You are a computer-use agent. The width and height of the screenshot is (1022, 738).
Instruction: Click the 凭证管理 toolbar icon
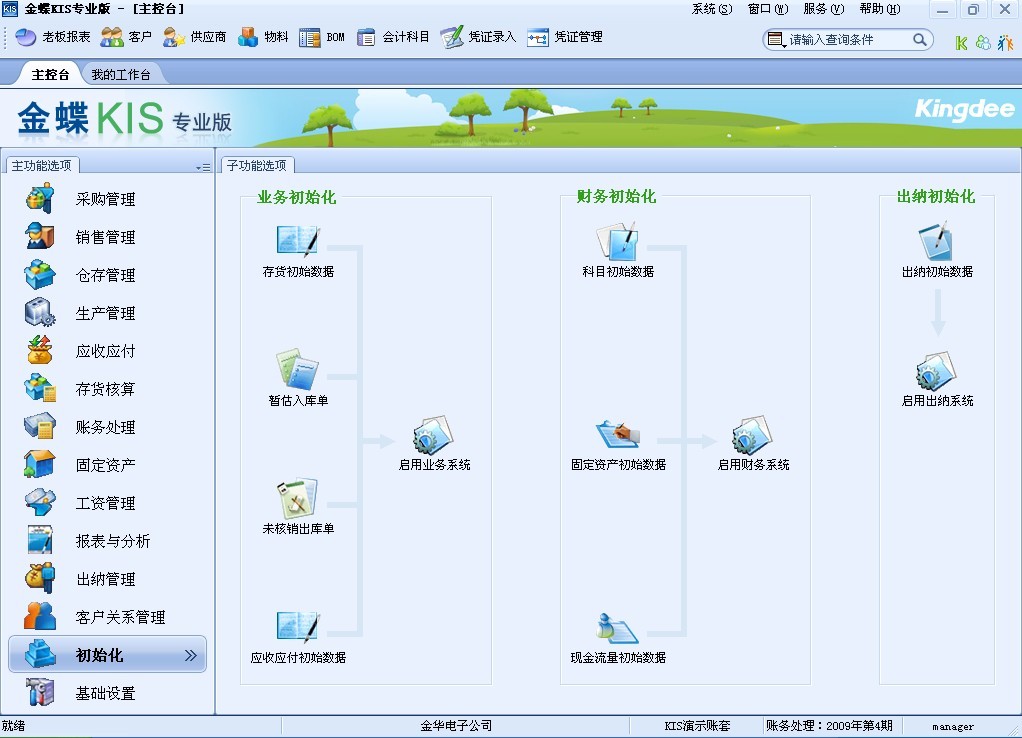(x=564, y=37)
